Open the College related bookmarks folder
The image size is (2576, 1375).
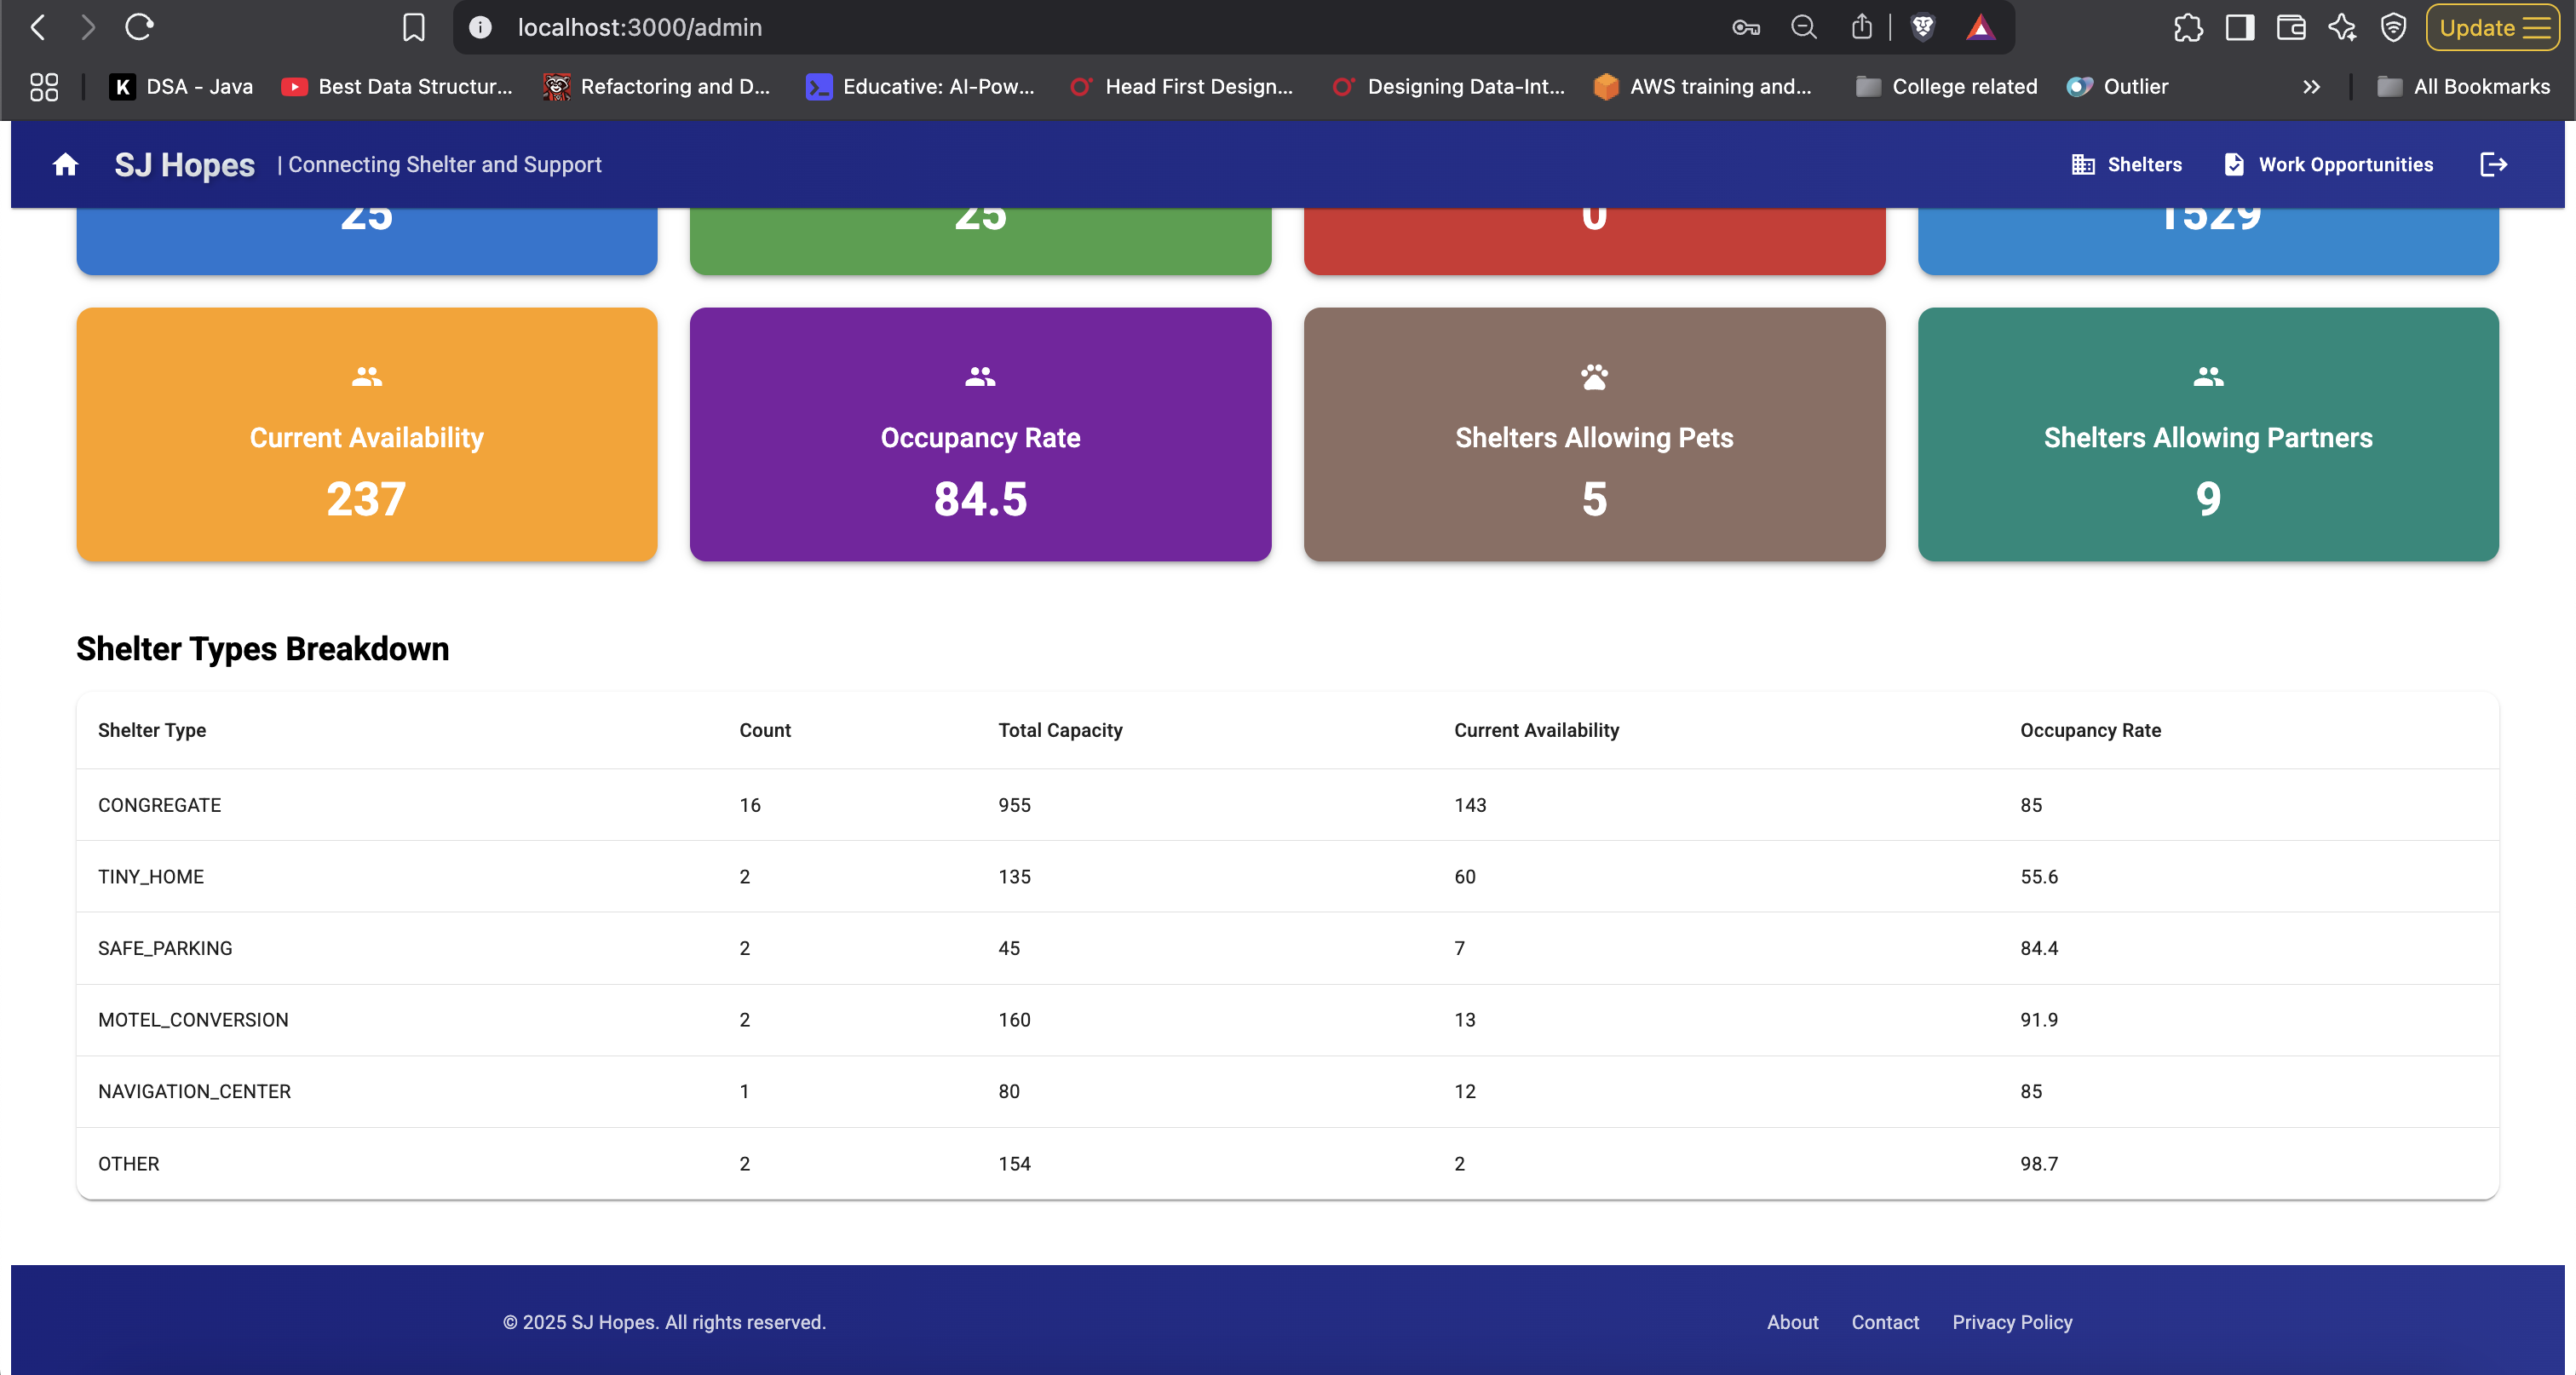(x=1946, y=87)
